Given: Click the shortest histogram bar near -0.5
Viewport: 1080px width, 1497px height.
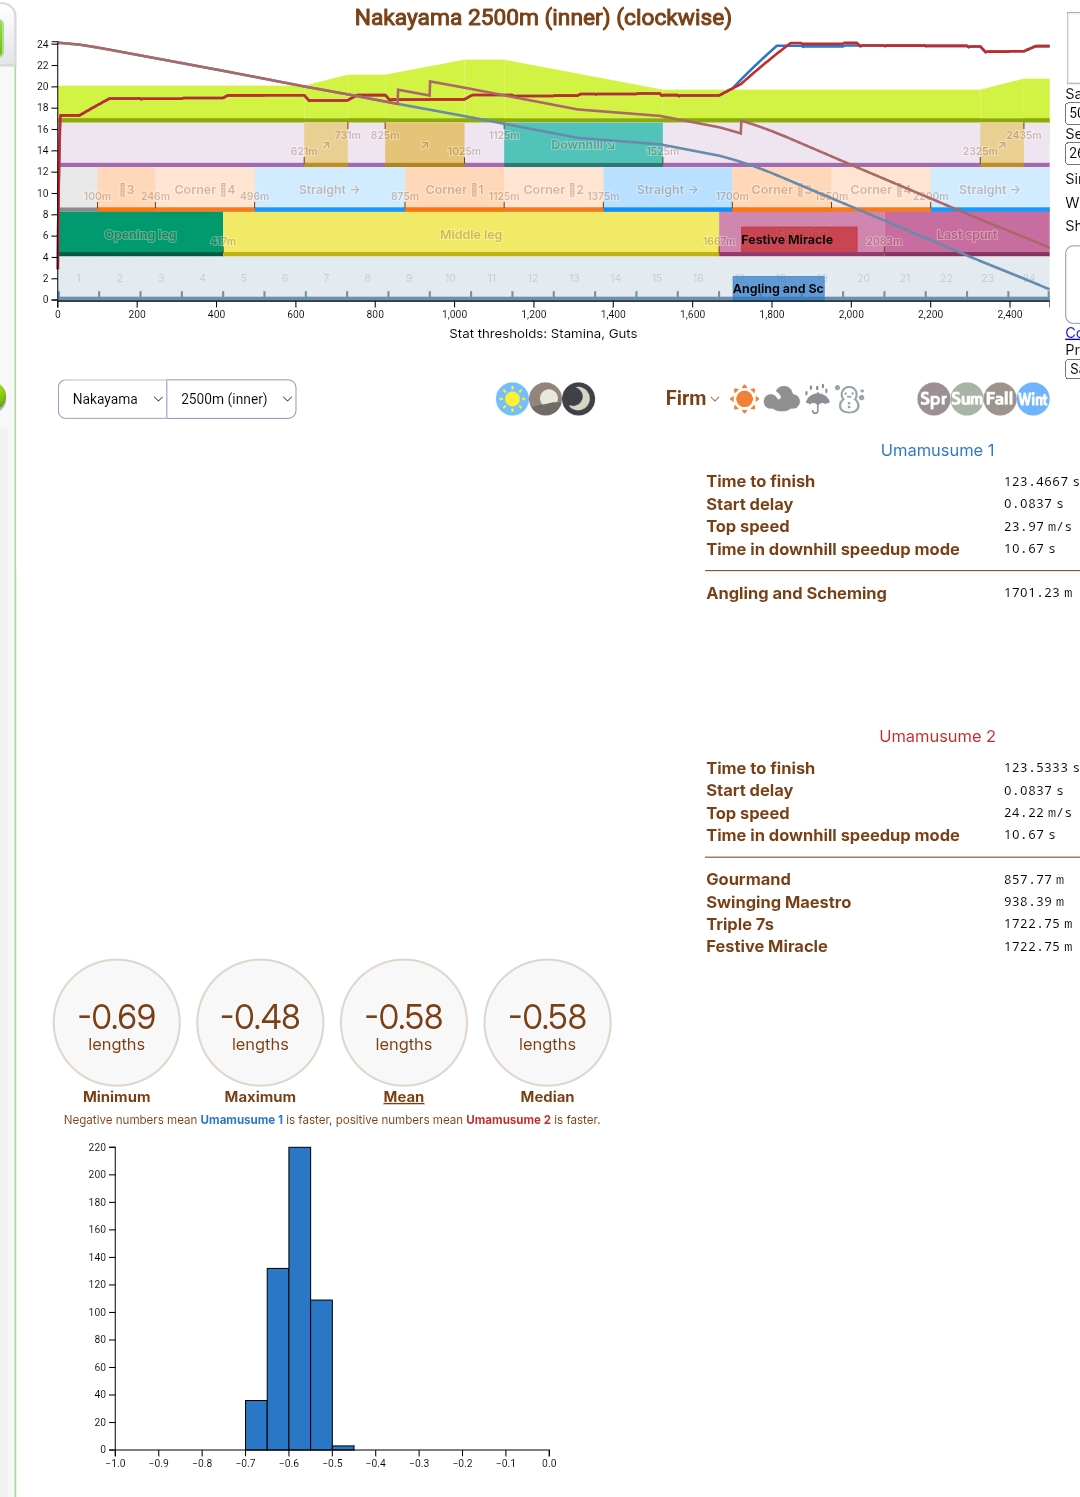Looking at the screenshot, I should (343, 1447).
